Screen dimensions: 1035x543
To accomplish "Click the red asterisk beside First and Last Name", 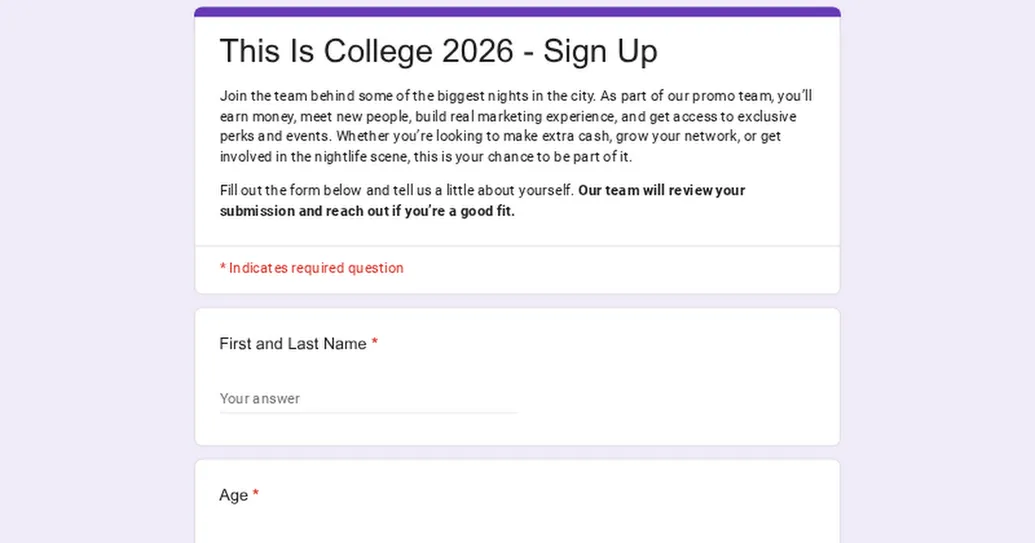I will pos(375,343).
